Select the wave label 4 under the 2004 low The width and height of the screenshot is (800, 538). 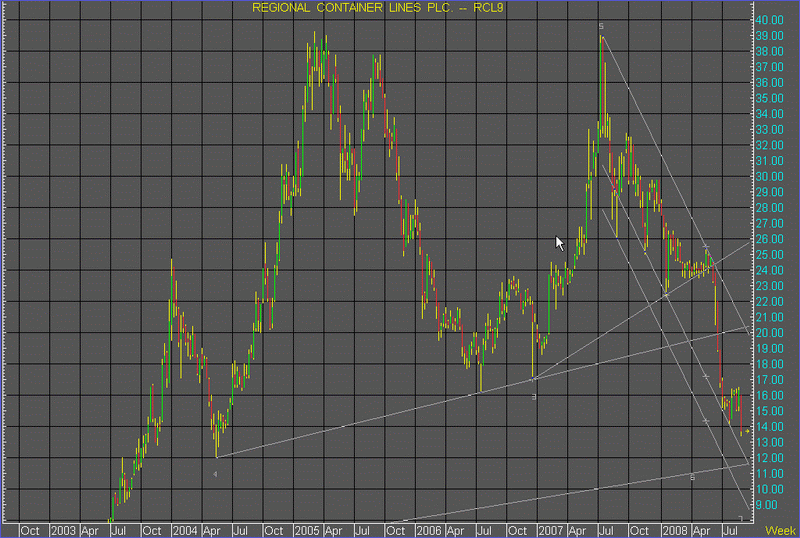click(215, 474)
